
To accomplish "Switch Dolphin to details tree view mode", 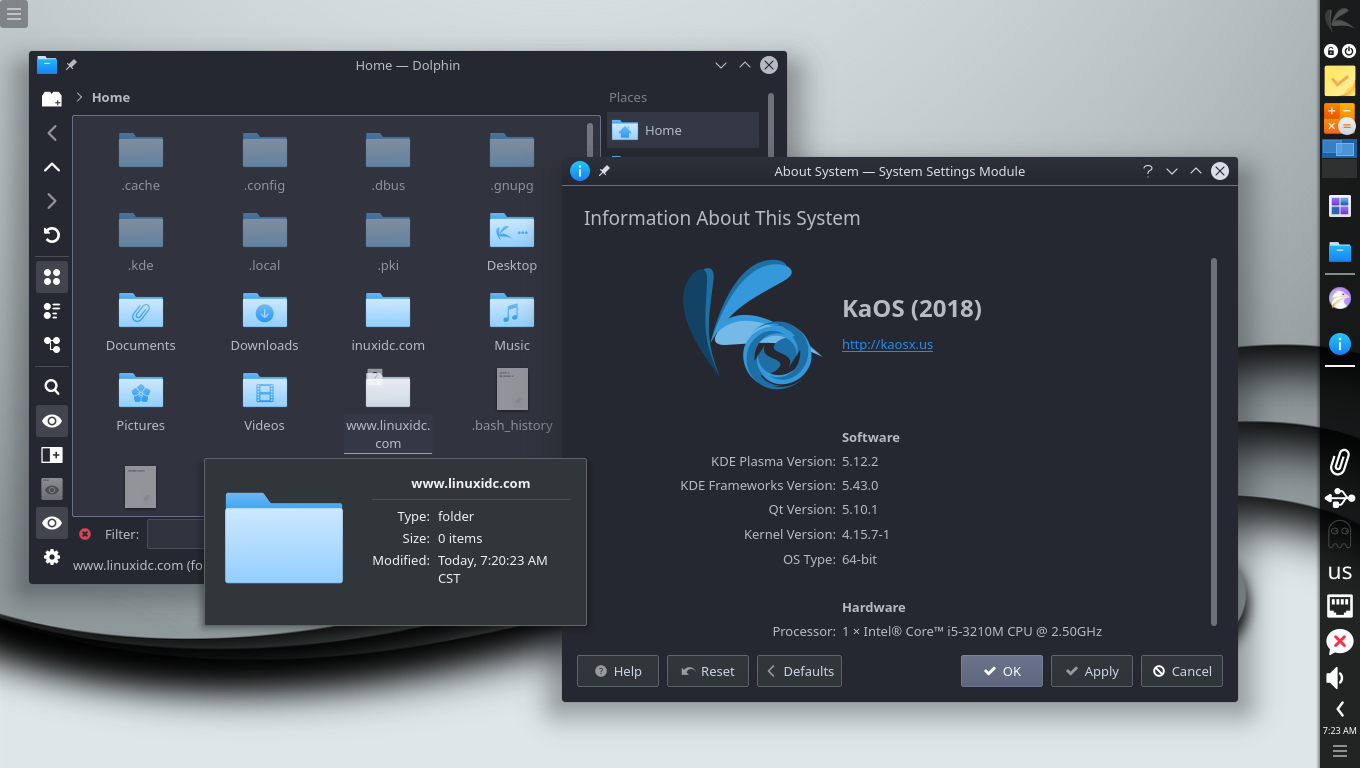I will (x=52, y=345).
